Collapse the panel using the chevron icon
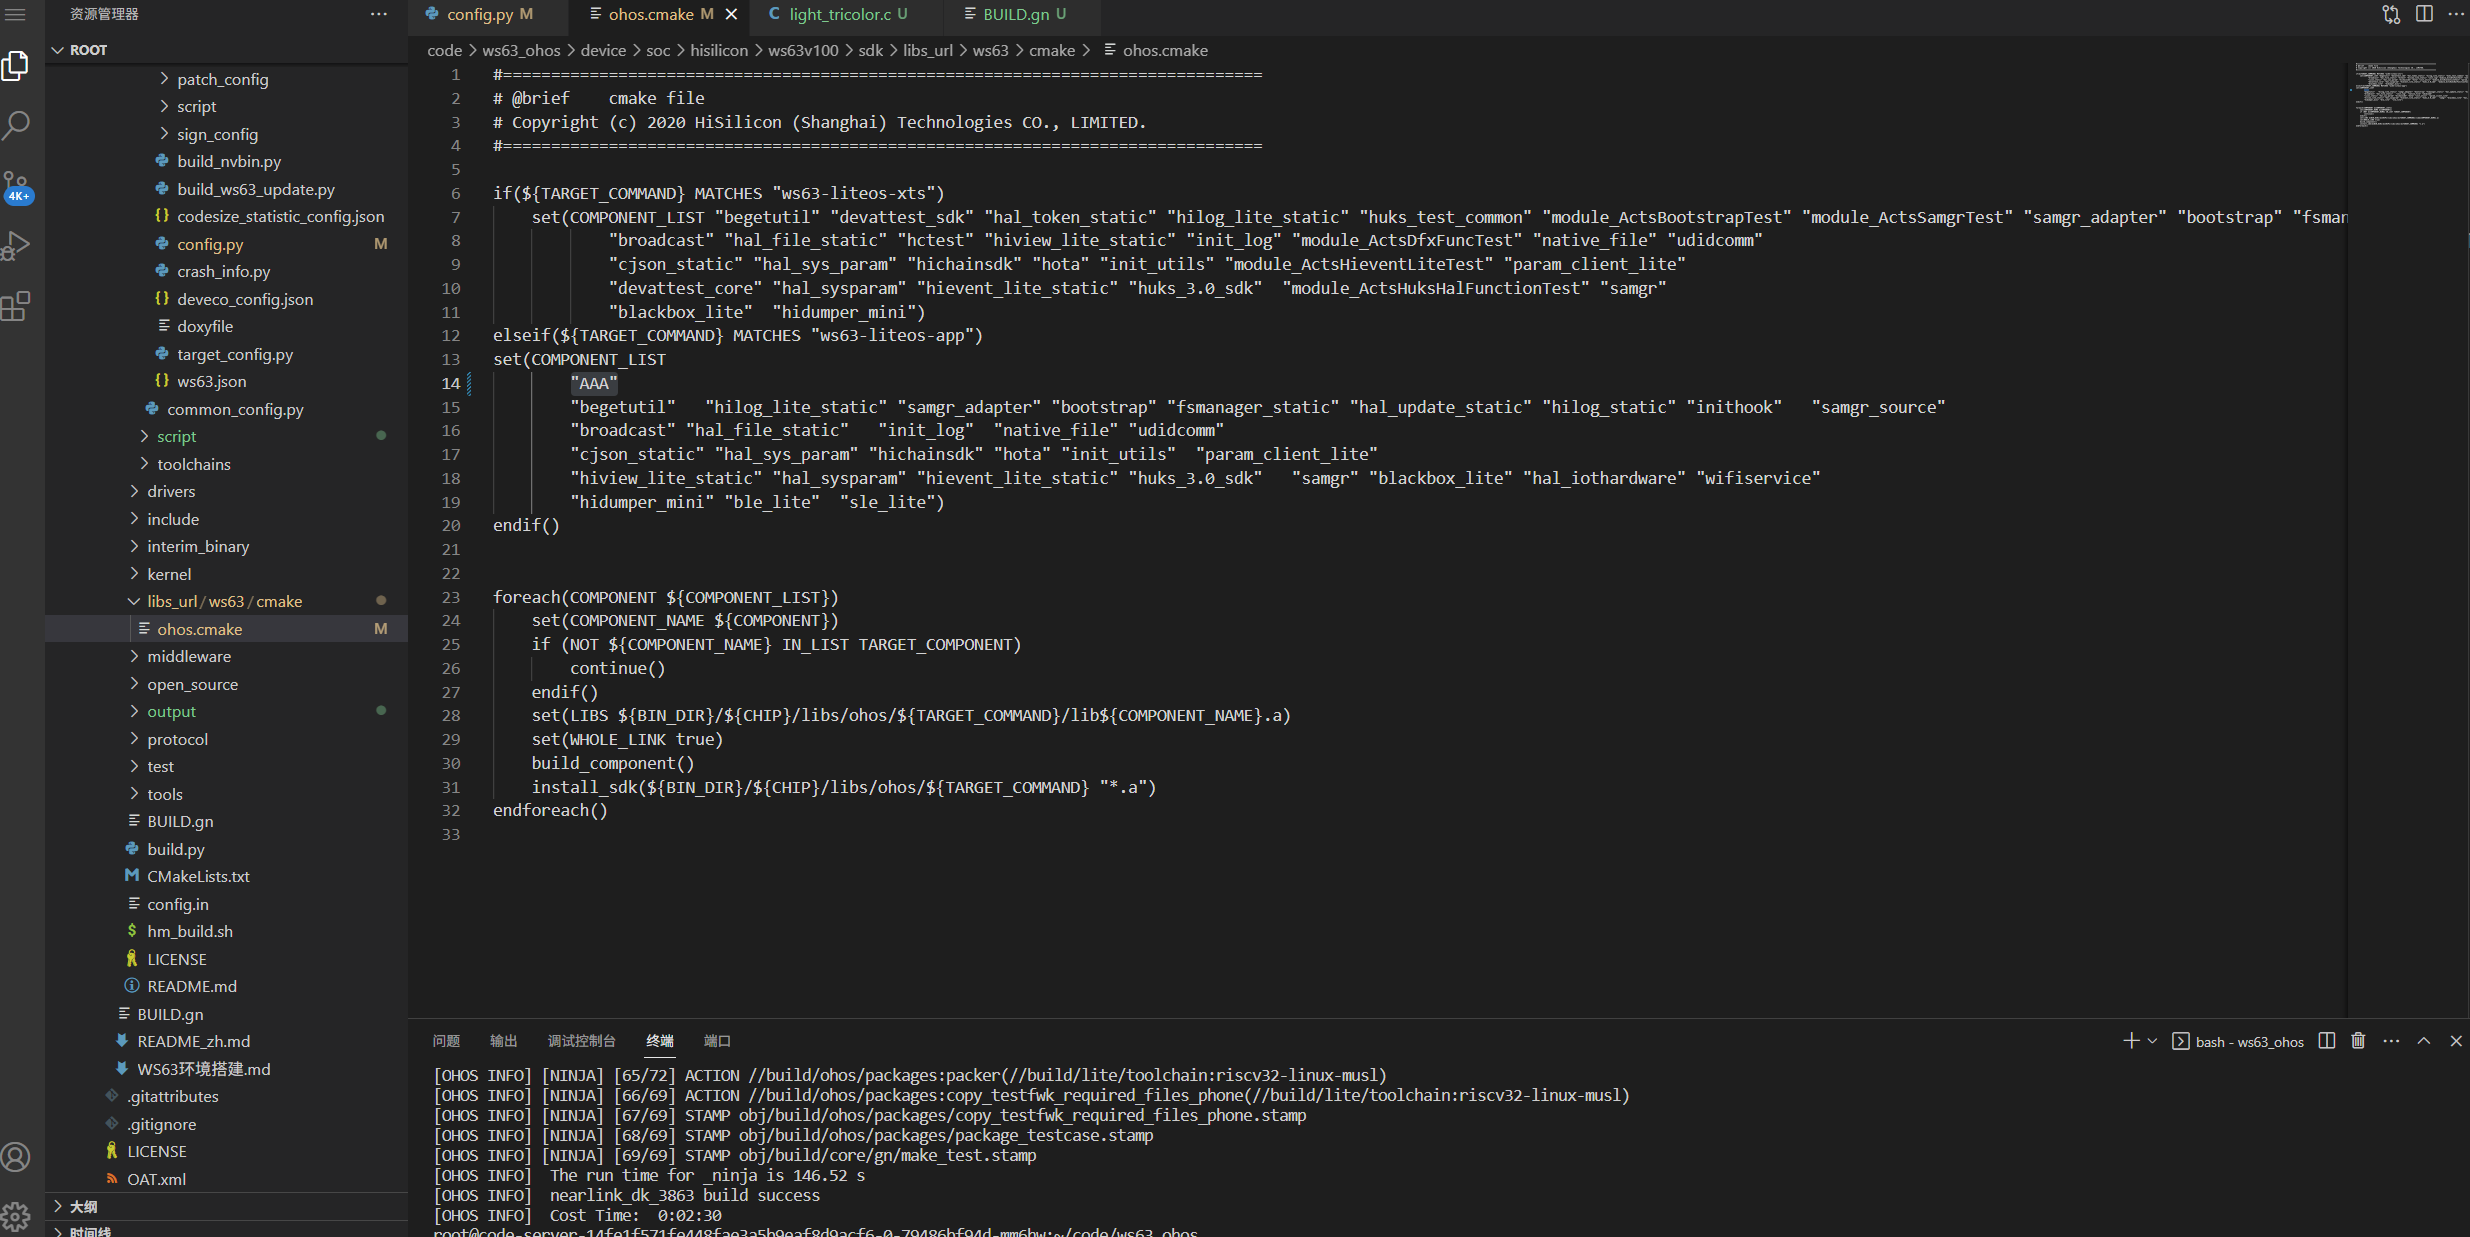This screenshot has width=2470, height=1237. tap(2424, 1041)
